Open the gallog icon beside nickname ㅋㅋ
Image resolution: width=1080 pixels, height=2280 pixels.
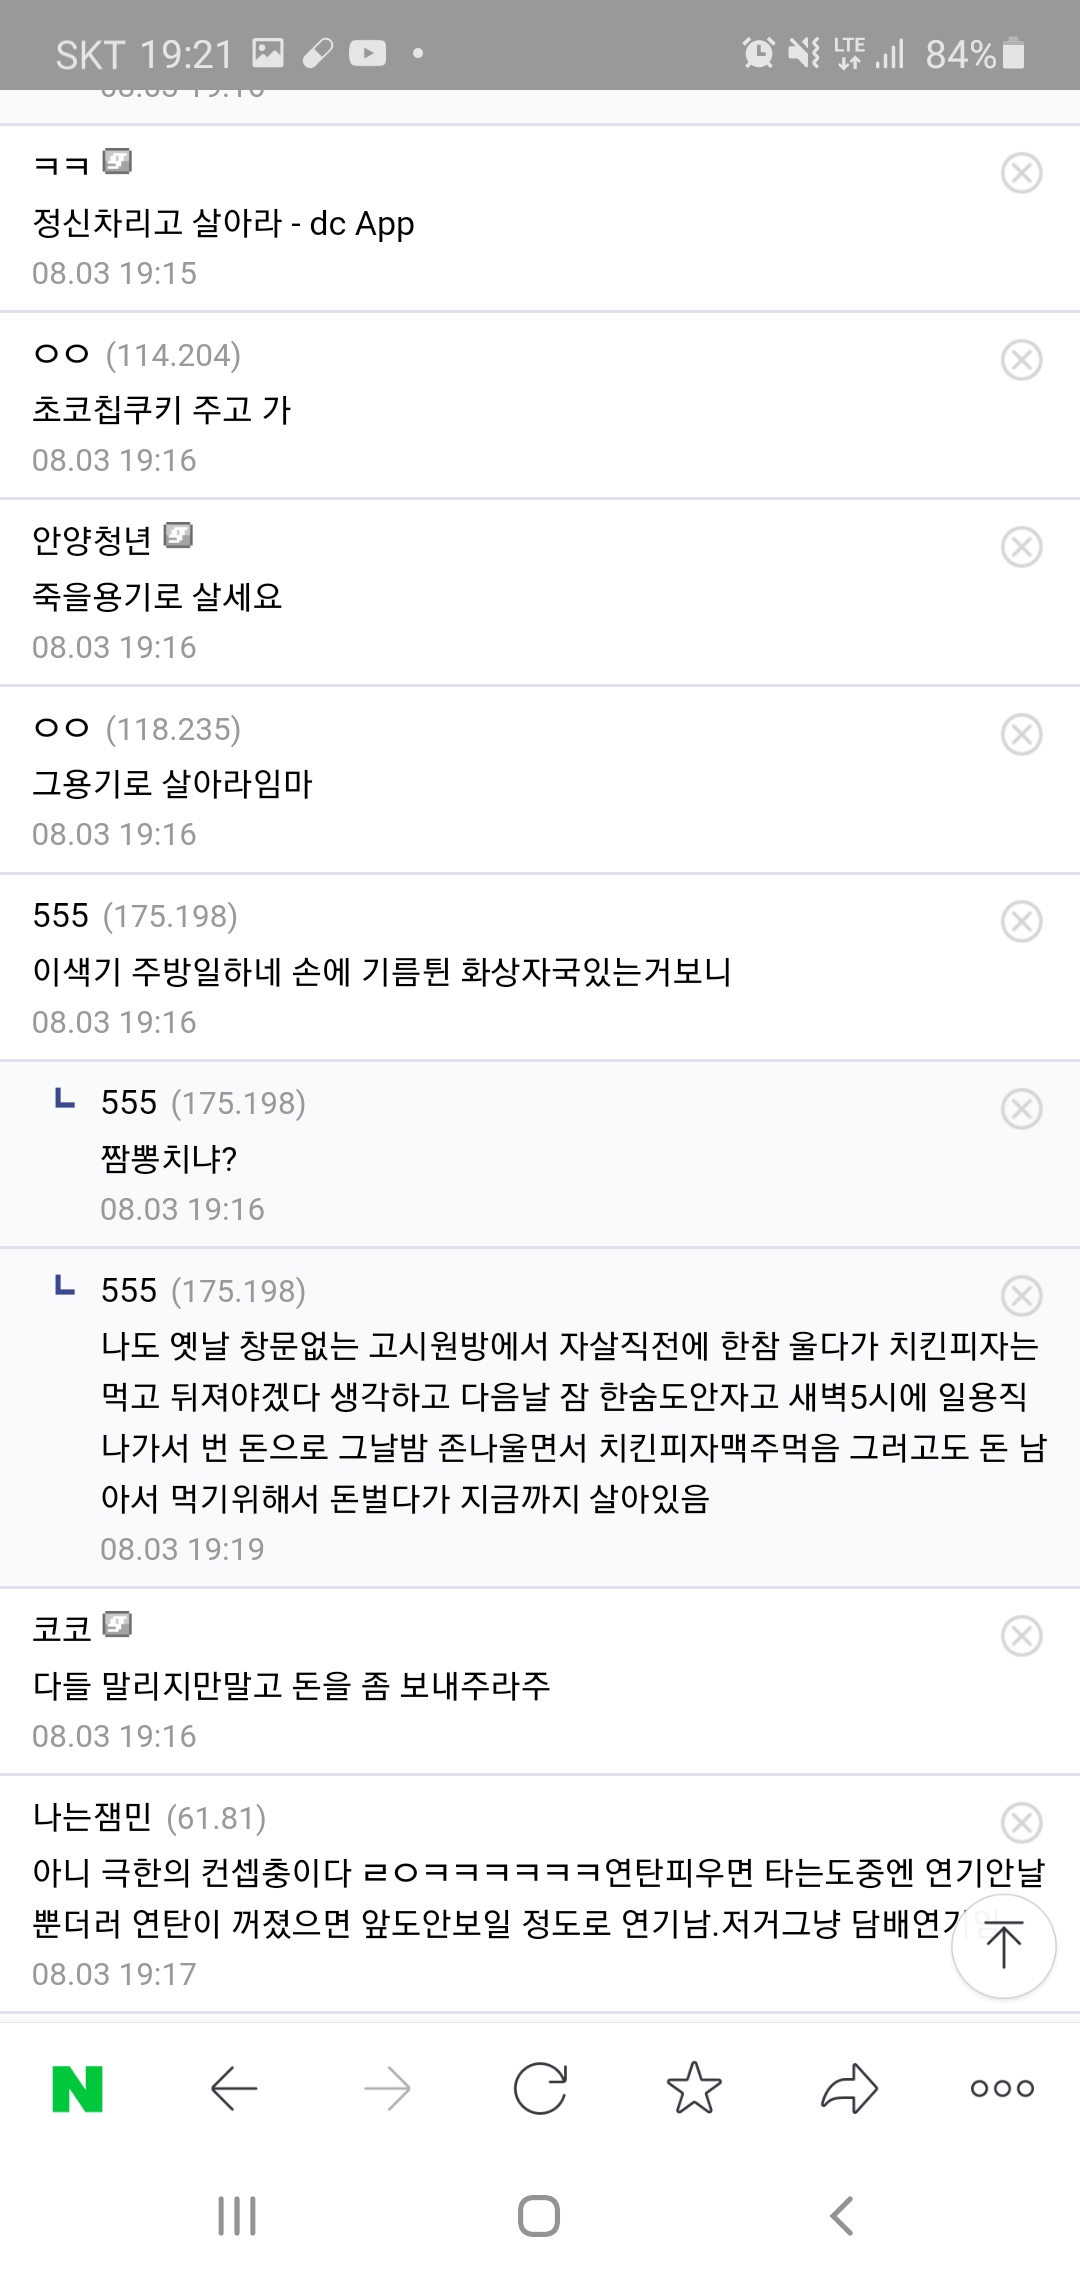(118, 161)
